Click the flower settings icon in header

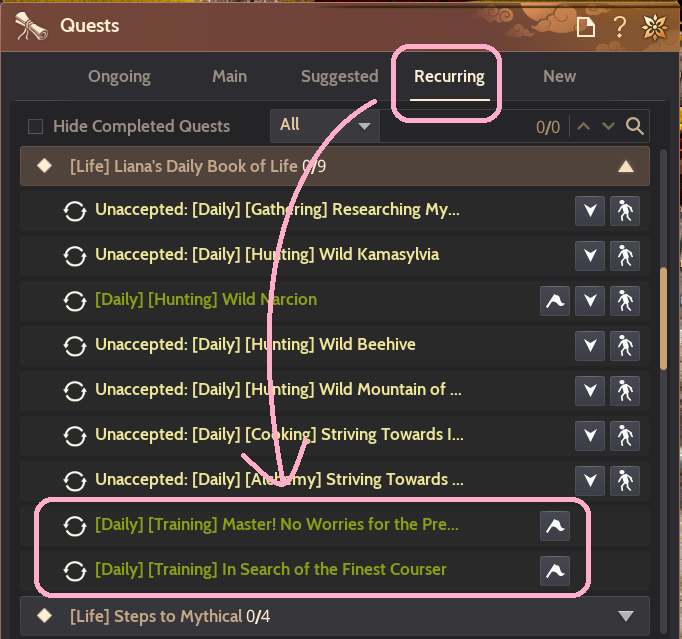tap(655, 26)
